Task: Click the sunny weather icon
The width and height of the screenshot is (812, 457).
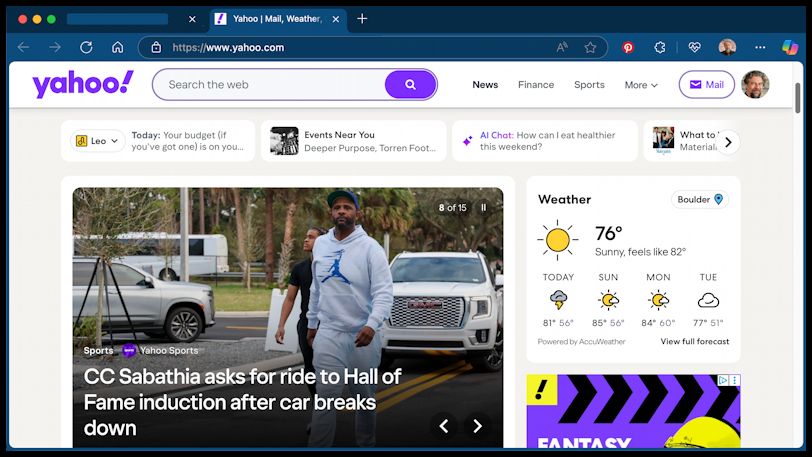Action: [558, 240]
